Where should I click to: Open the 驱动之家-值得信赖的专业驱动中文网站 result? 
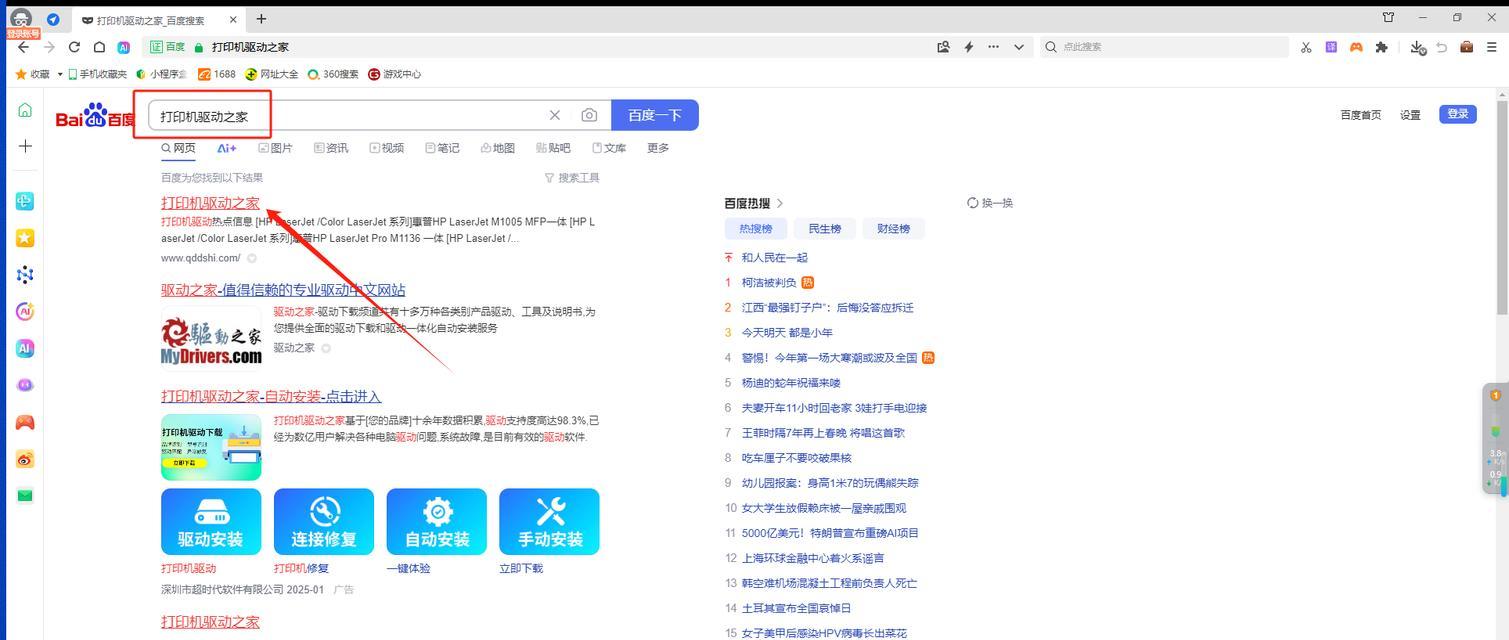click(x=283, y=290)
